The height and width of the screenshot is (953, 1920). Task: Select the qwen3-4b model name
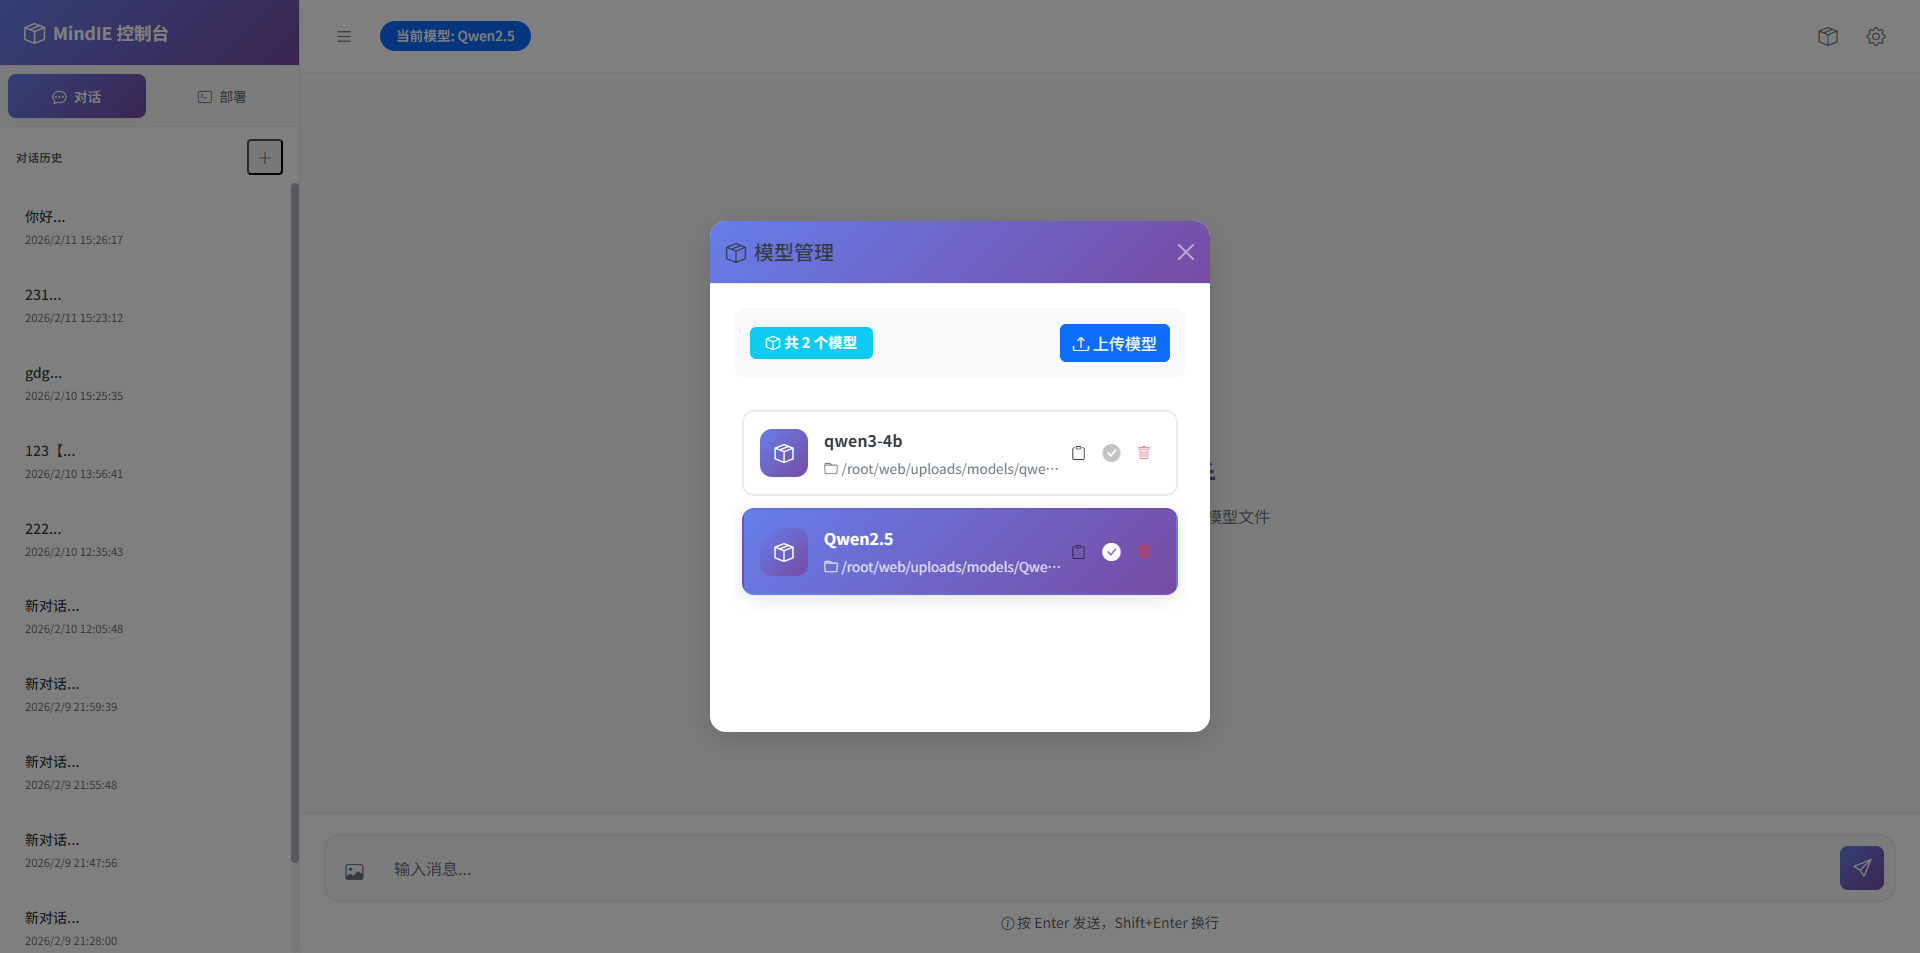863,441
